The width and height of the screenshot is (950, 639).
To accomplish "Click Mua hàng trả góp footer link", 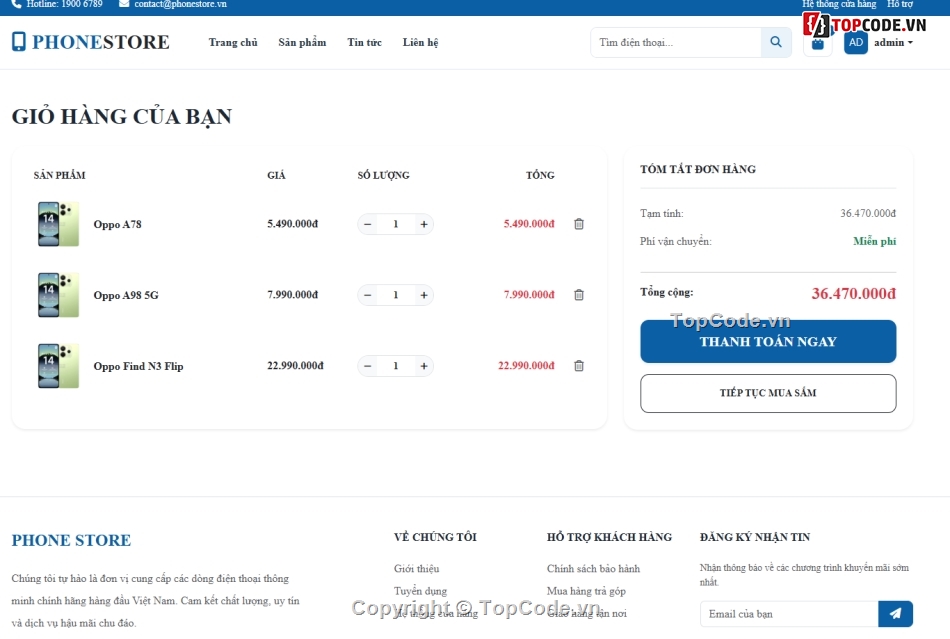I will click(586, 591).
